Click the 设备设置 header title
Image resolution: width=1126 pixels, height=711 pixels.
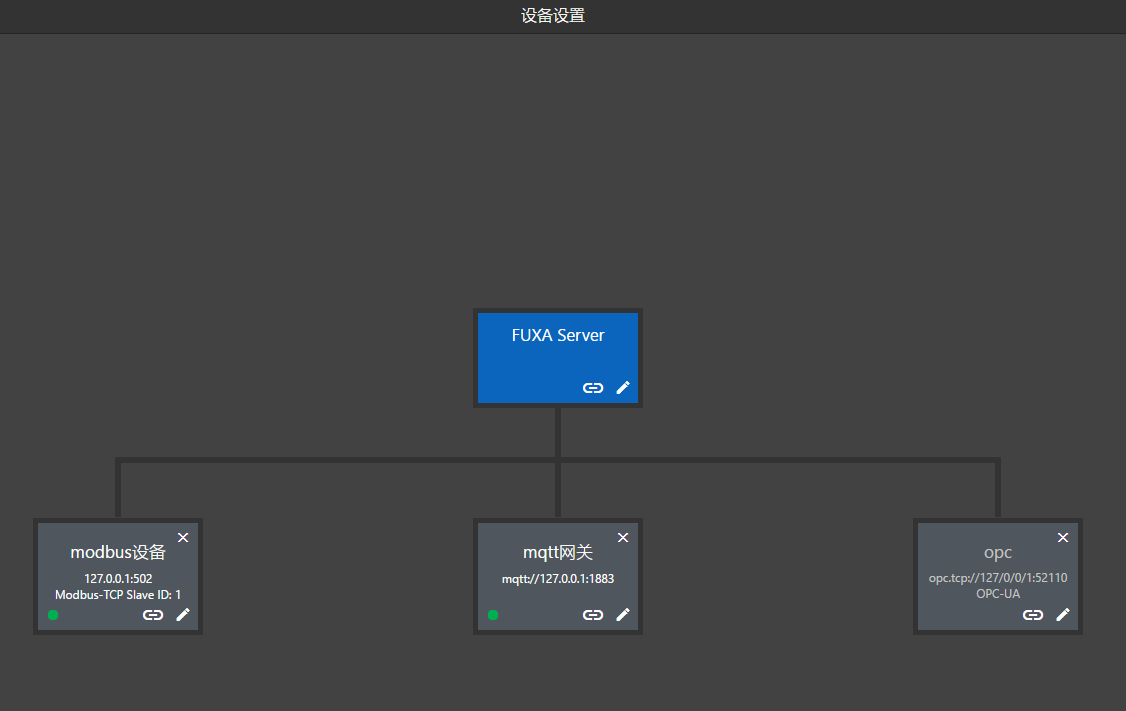[553, 16]
